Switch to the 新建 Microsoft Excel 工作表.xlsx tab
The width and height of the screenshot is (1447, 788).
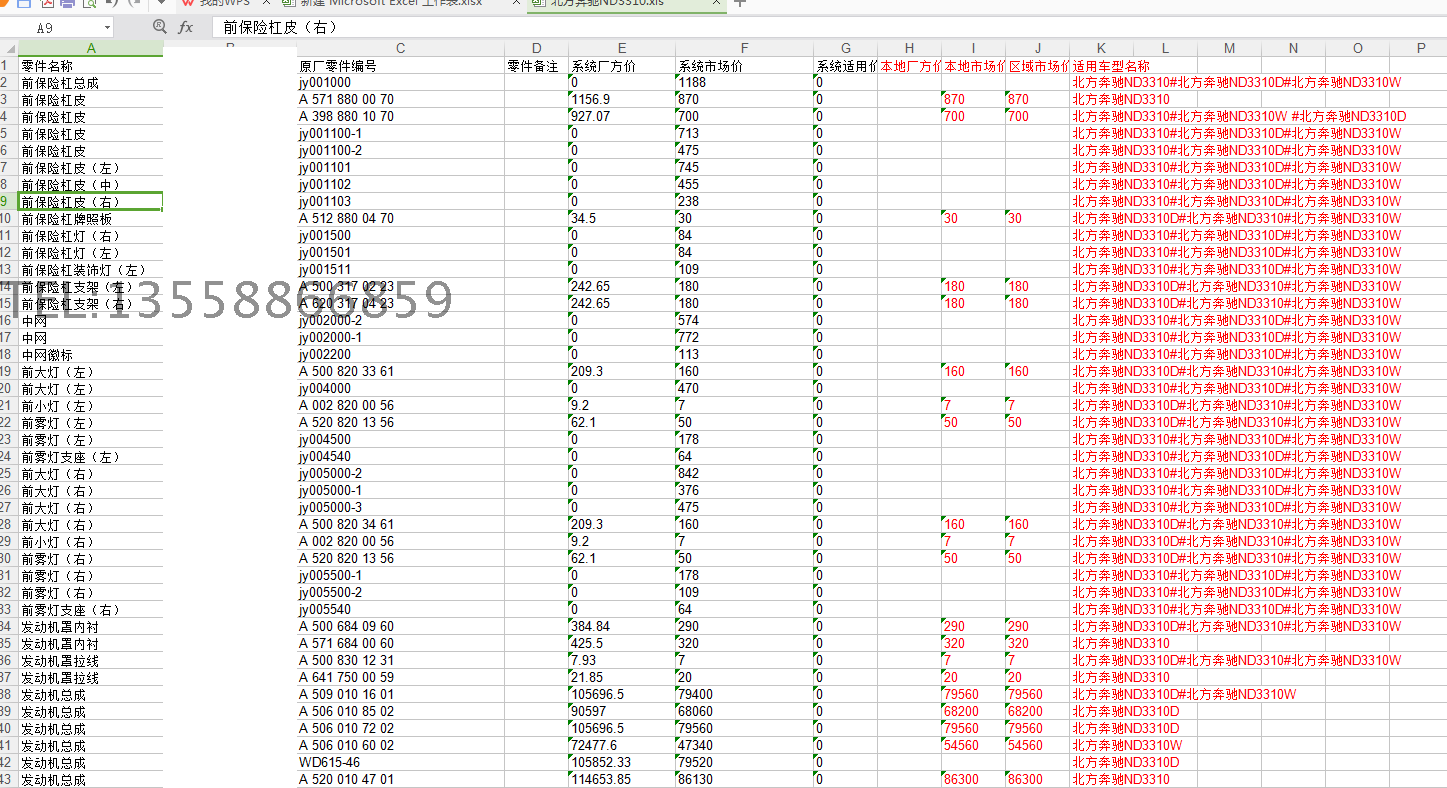(391, 3)
